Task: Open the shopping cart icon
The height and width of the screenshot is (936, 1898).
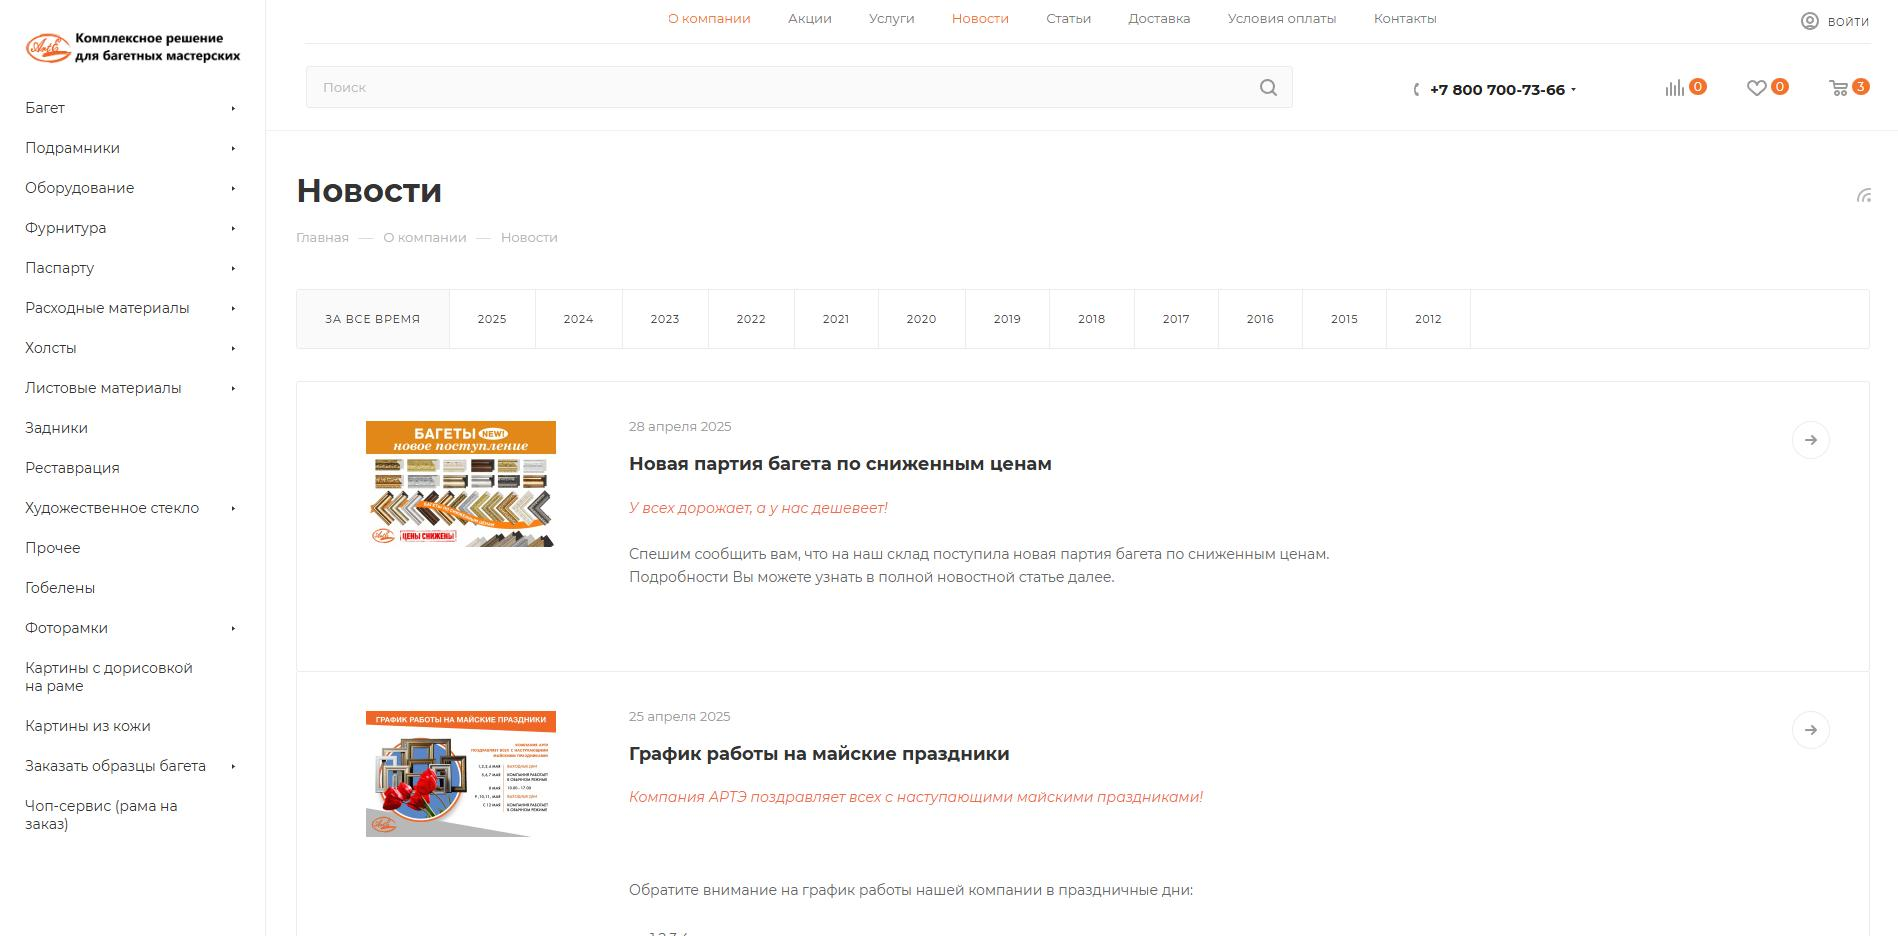Action: click(1838, 88)
